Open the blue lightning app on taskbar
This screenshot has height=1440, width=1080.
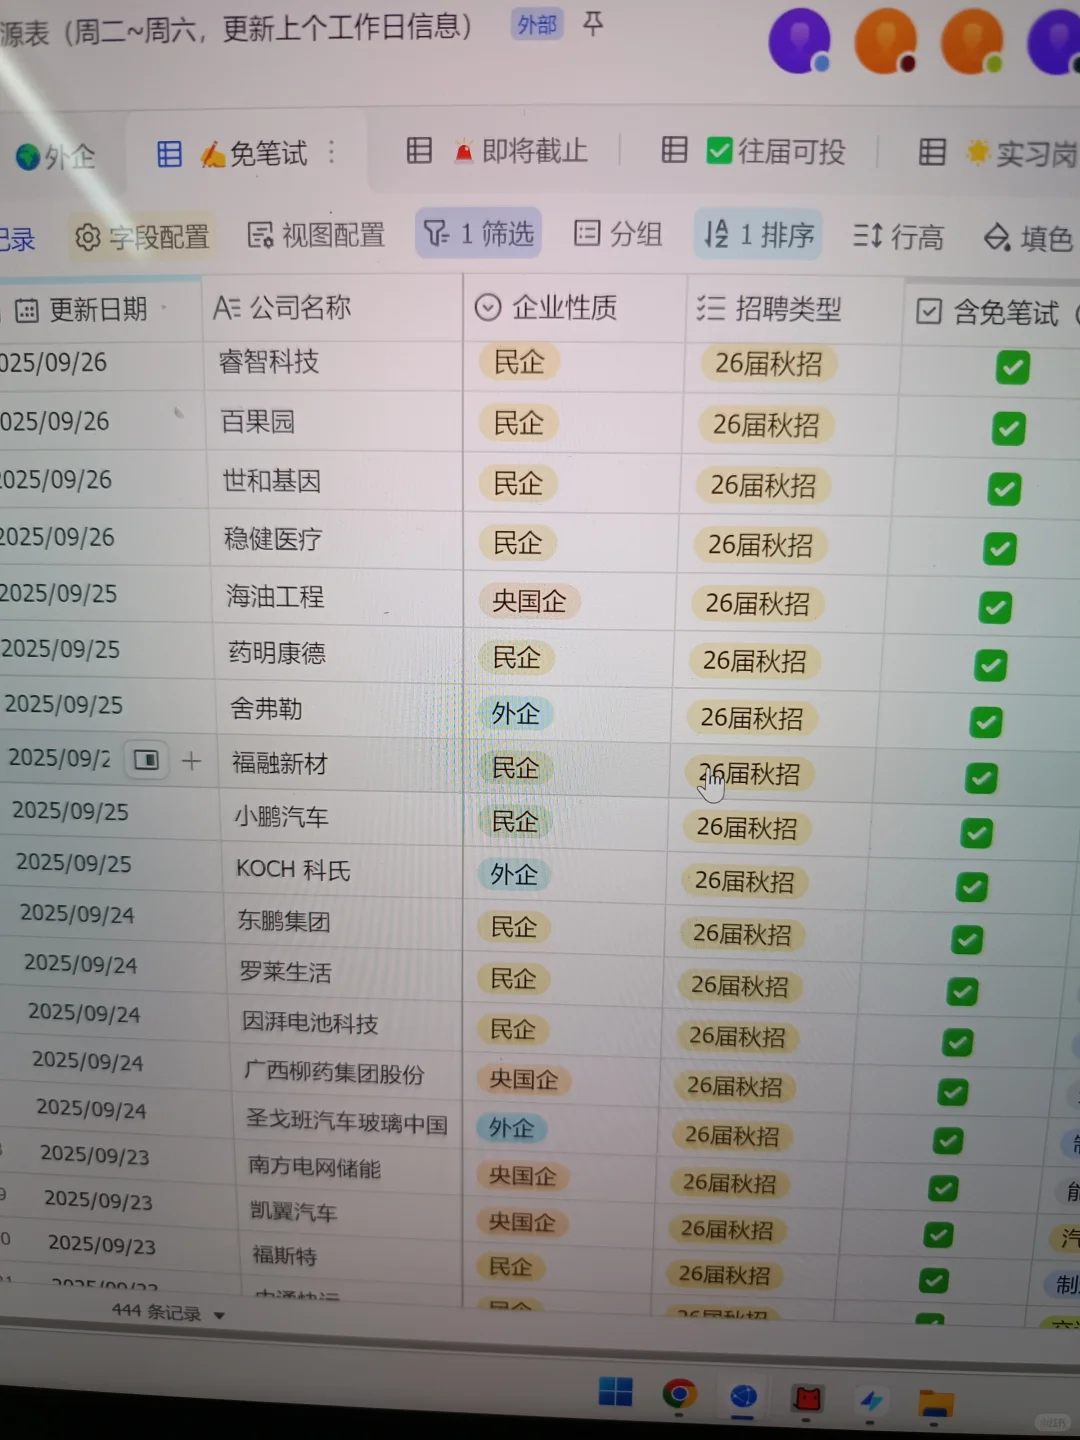[871, 1401]
